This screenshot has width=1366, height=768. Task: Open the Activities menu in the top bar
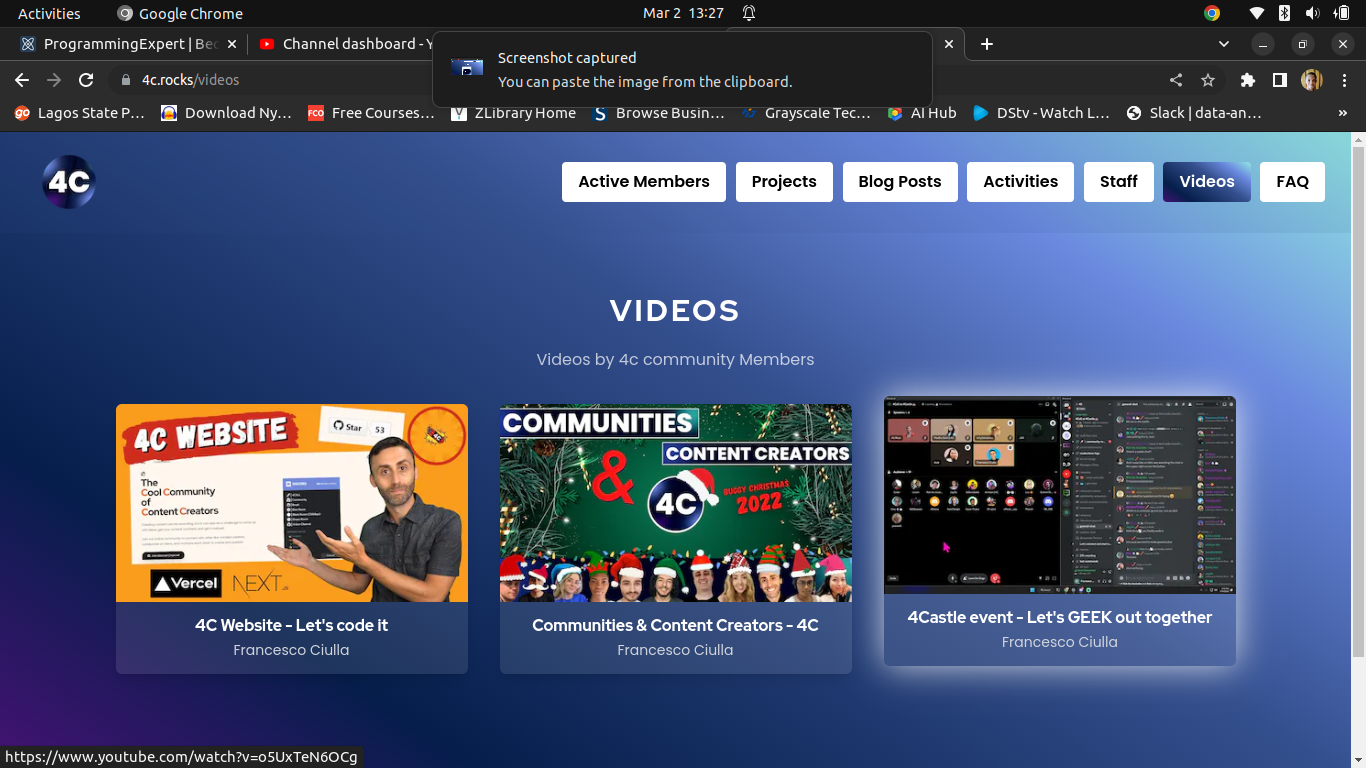[x=49, y=13]
